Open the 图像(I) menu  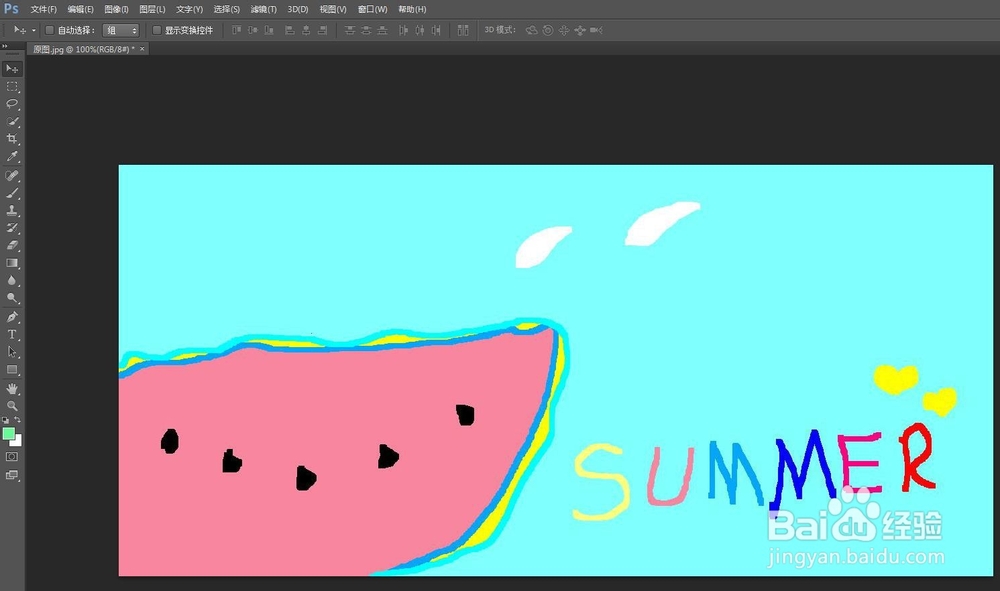point(116,10)
